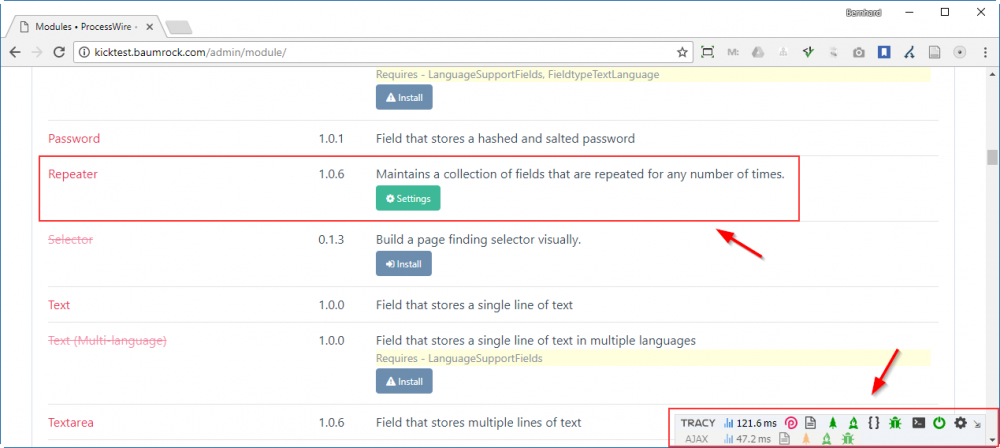Click the green-cornered screenshot extension icon
Viewport: 1000px width, 448px height.
click(x=707, y=52)
